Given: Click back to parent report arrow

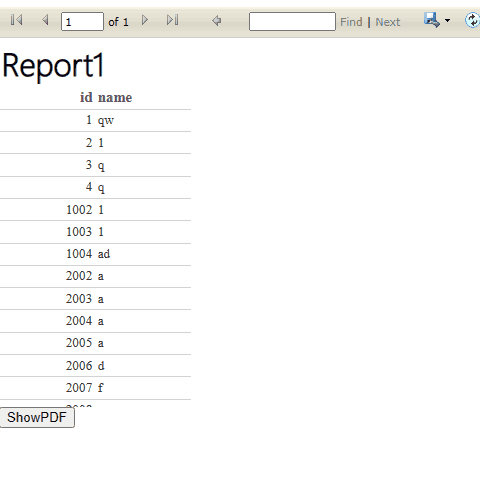Looking at the screenshot, I should pos(217,21).
